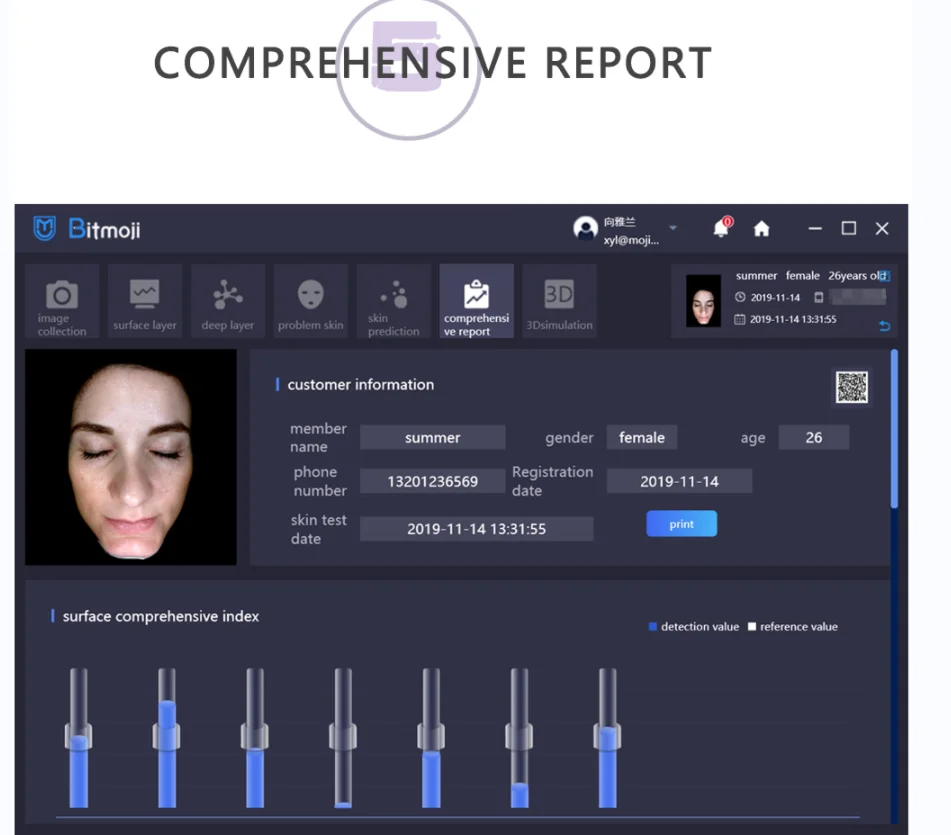Click the phone number field
Viewport: 951px width, 835px height.
coord(432,481)
